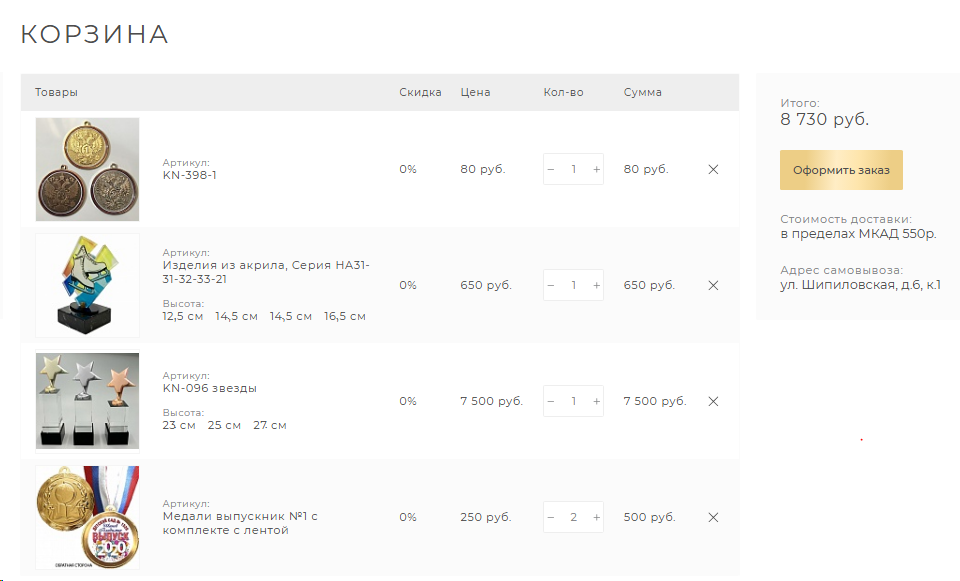Increase quantity of graduate medals
The image size is (960, 581).
596,517
